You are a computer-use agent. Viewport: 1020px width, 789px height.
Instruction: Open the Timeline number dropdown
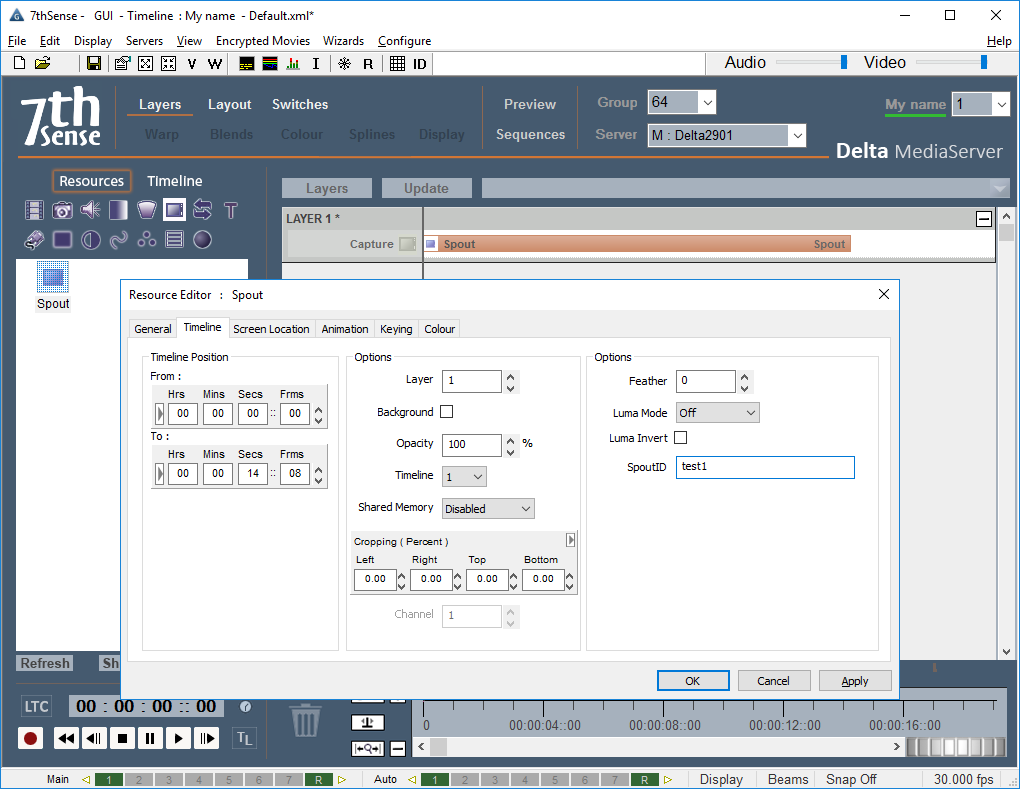[464, 477]
